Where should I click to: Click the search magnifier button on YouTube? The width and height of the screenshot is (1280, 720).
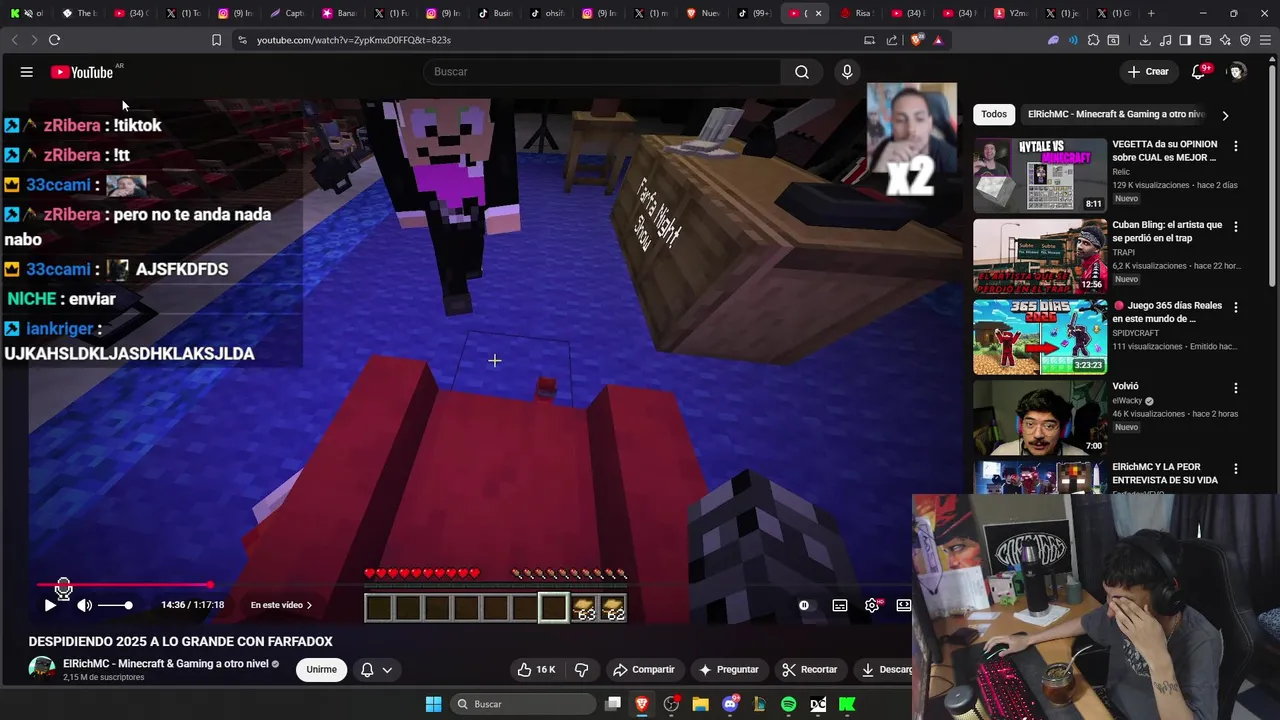coord(802,72)
